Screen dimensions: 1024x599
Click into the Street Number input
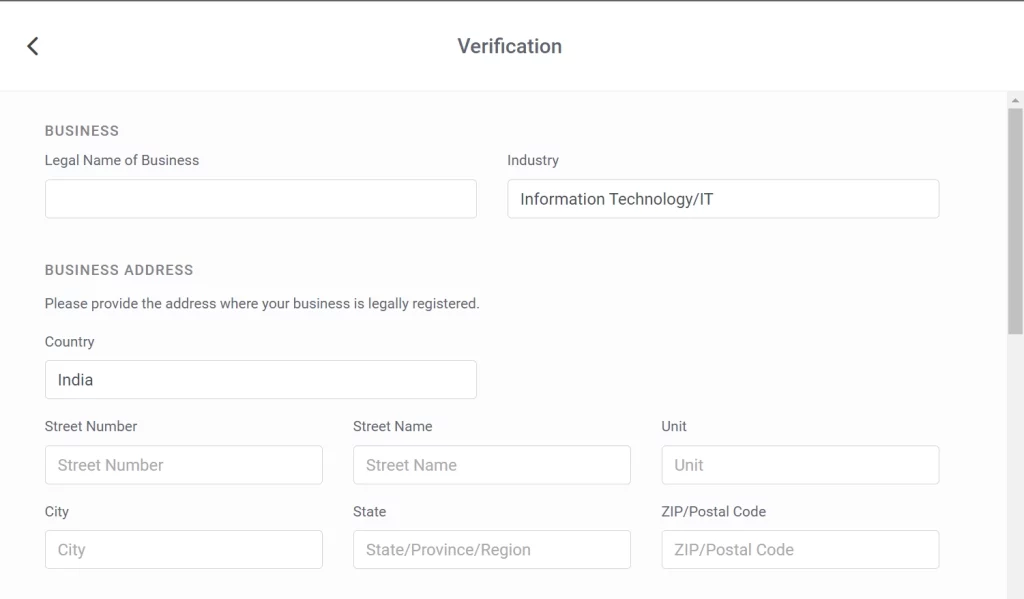[184, 465]
